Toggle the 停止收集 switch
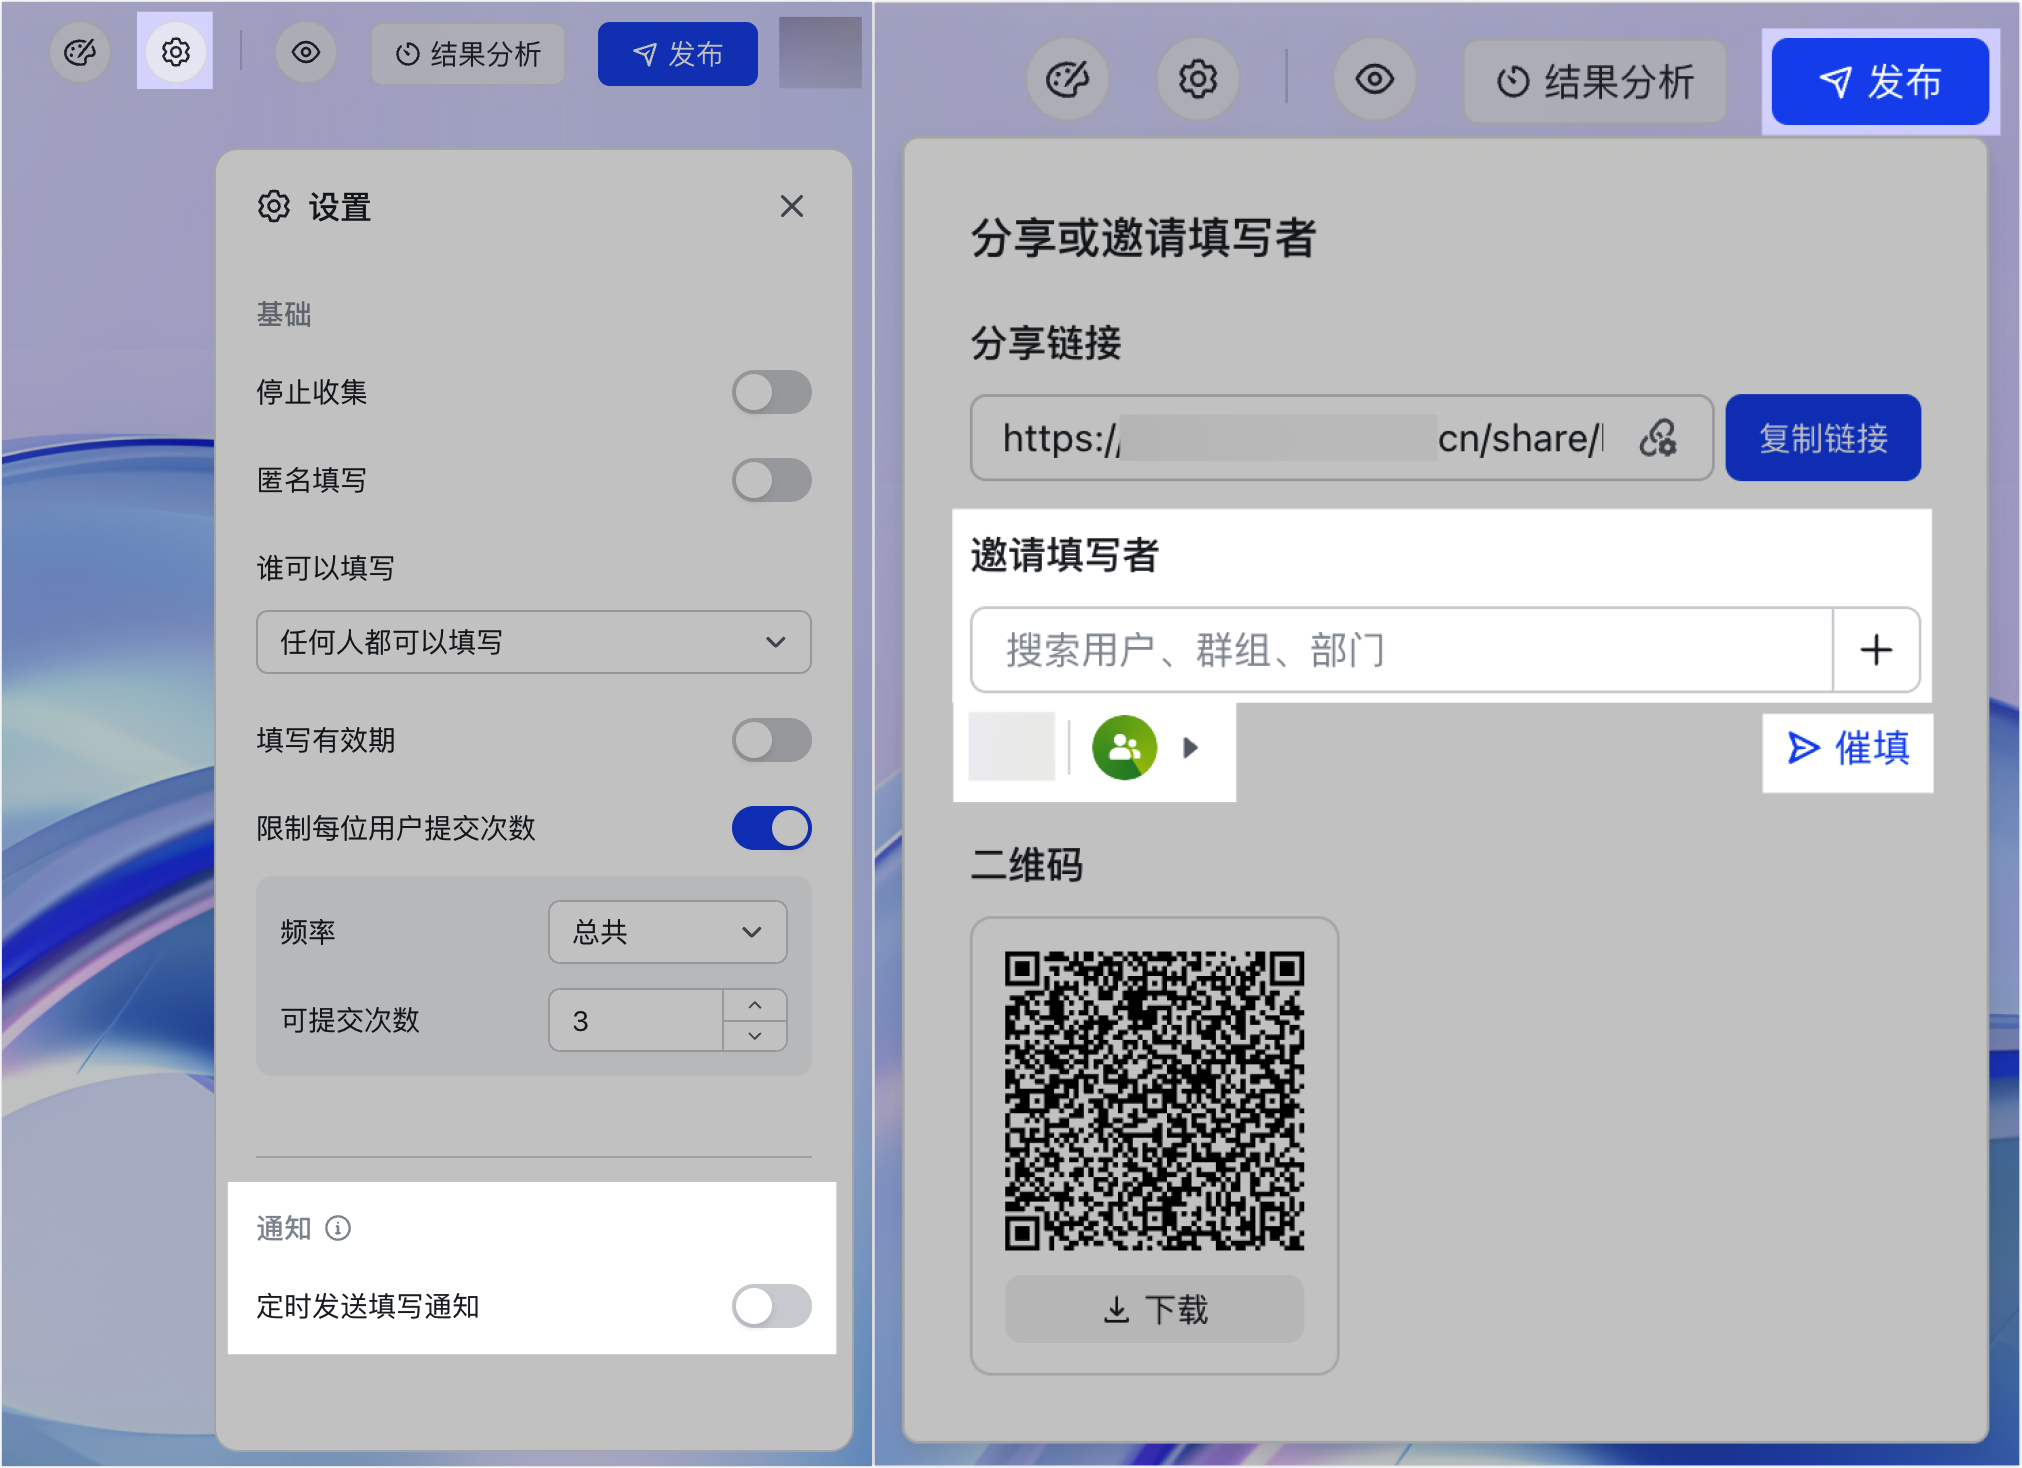This screenshot has height=1468, width=2022. point(771,392)
